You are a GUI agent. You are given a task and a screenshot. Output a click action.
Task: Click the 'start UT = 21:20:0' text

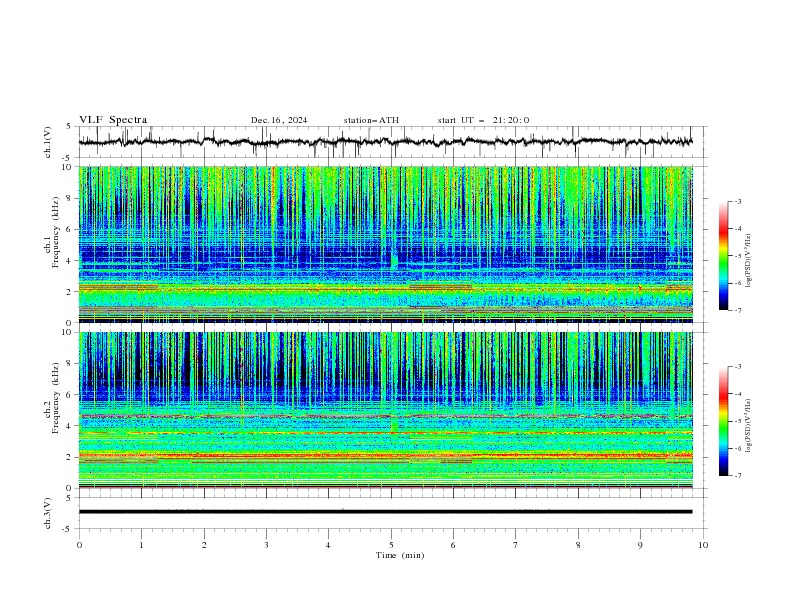click(483, 120)
